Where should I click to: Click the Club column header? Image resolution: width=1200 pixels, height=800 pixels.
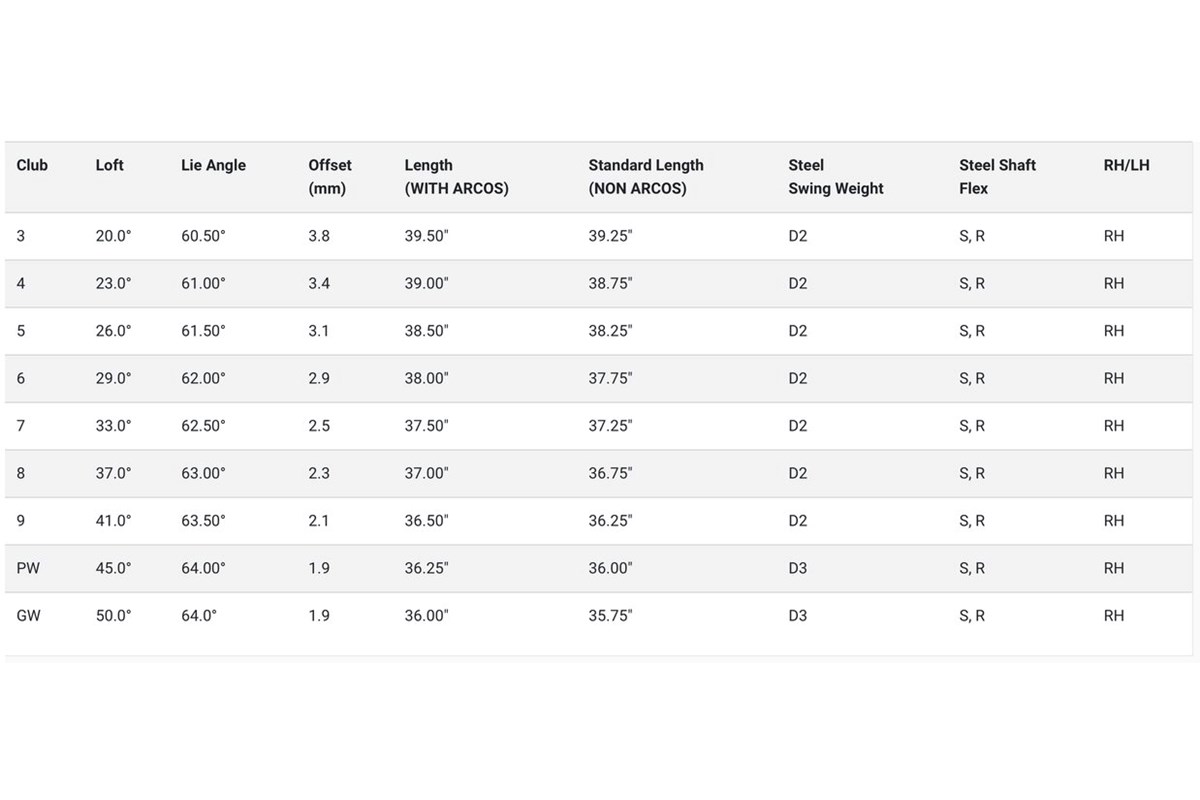coord(32,165)
